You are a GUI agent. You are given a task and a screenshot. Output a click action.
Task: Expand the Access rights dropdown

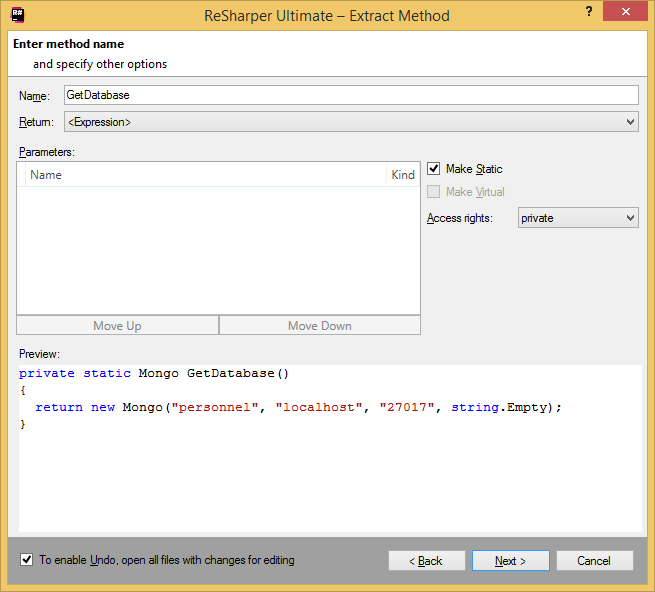[578, 218]
